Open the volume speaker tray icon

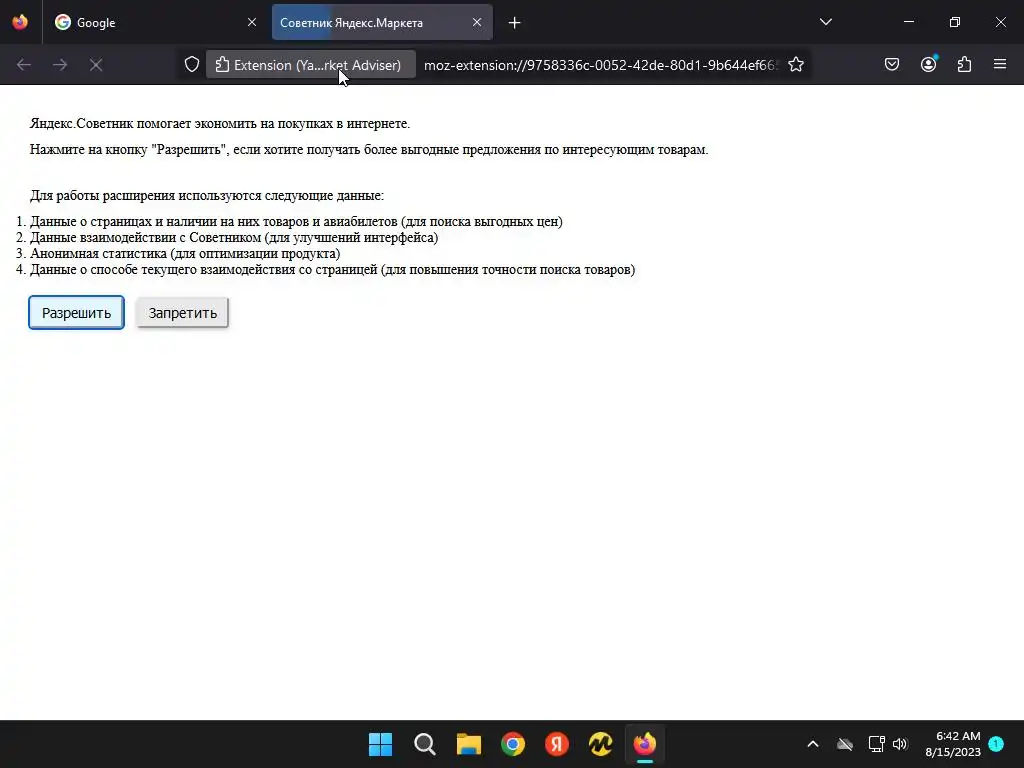[x=900, y=744]
